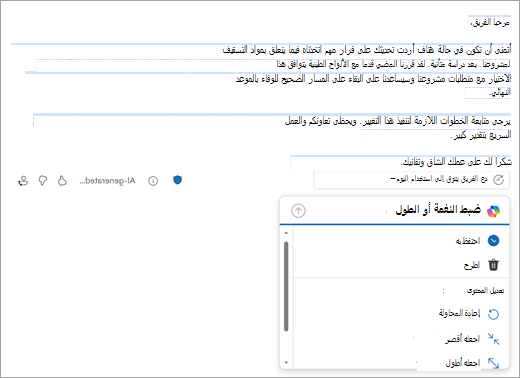This screenshot has height=378, width=520.
Task: Open the info icon beside AI-generated label
Action: 153,181
